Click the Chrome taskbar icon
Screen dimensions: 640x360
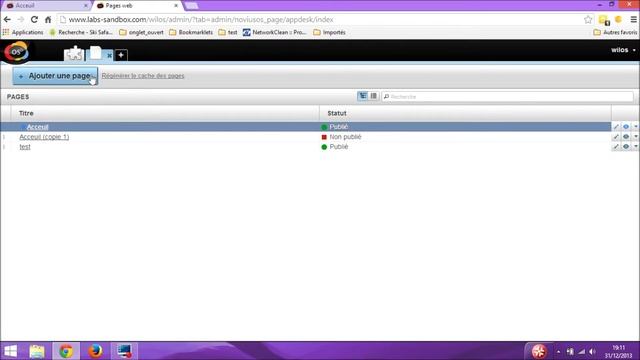coord(66,351)
